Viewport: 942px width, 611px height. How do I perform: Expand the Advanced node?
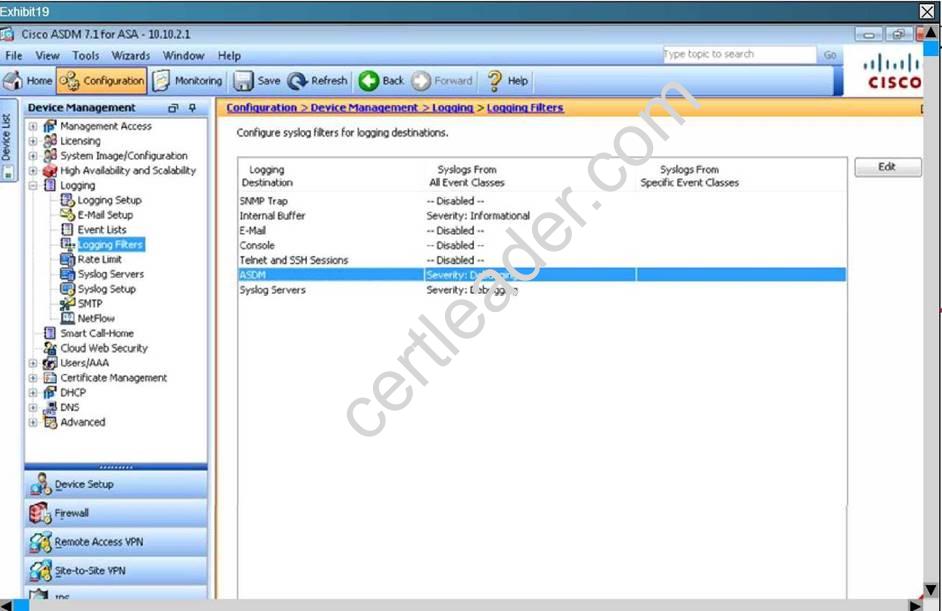tap(33, 422)
